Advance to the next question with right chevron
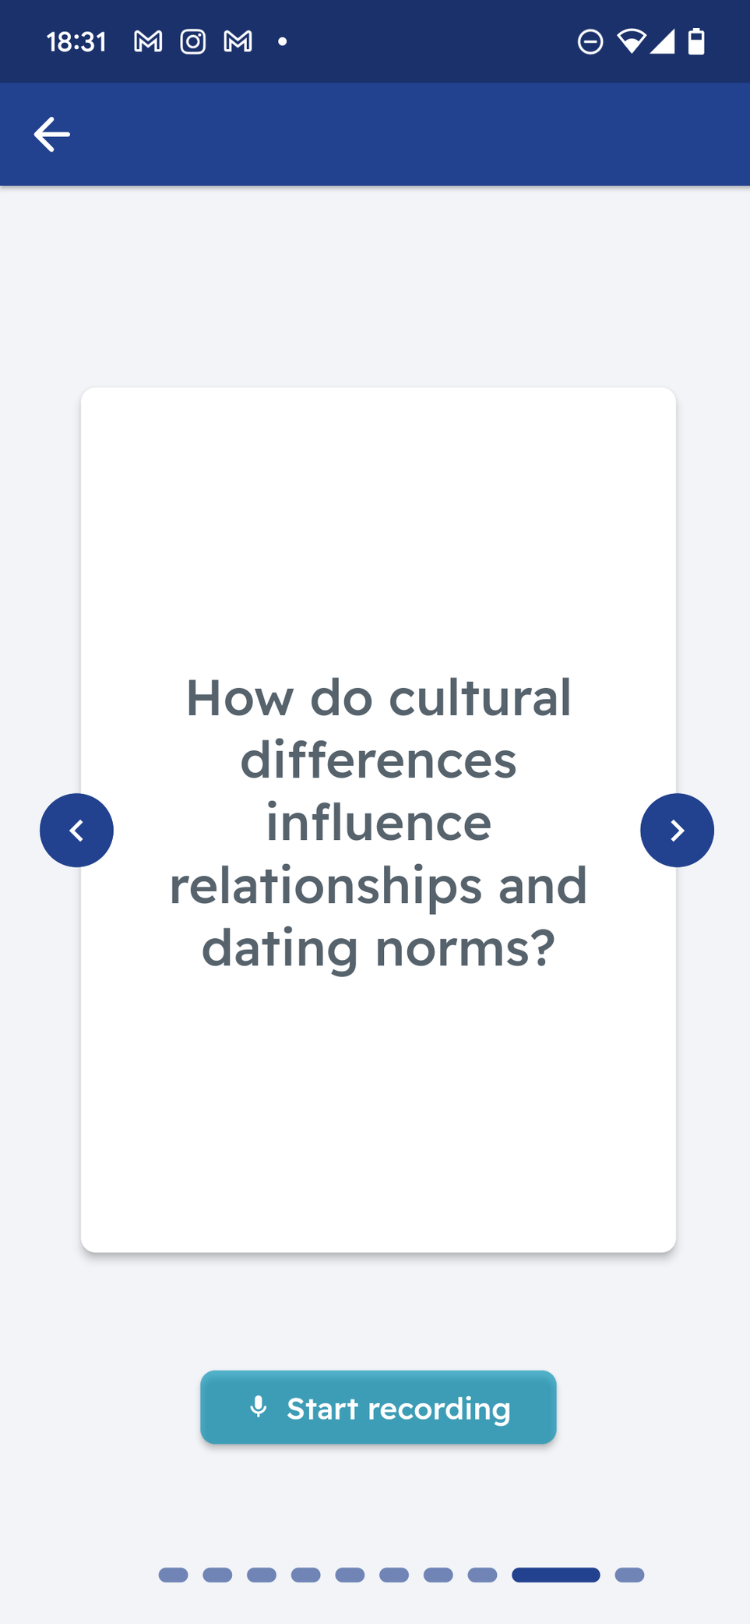Viewport: 750px width, 1624px height. click(x=677, y=830)
